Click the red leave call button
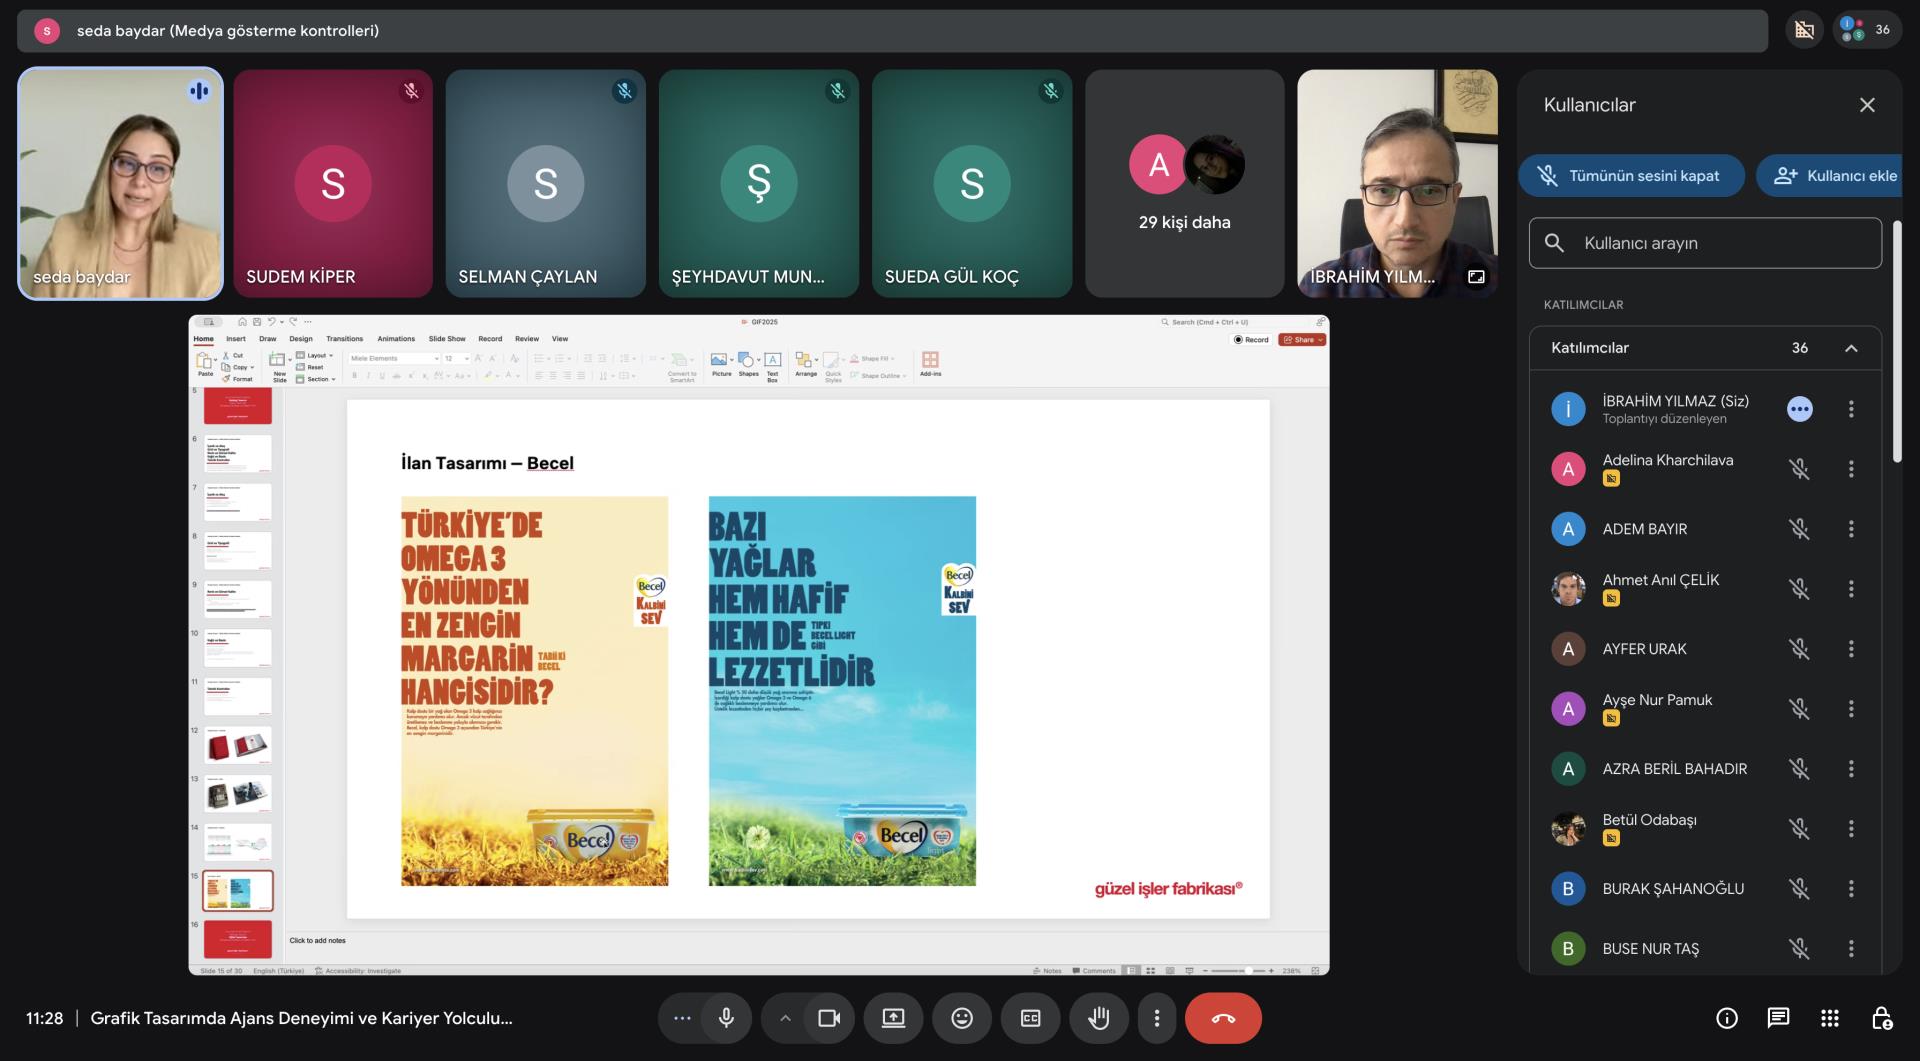 (1222, 1018)
